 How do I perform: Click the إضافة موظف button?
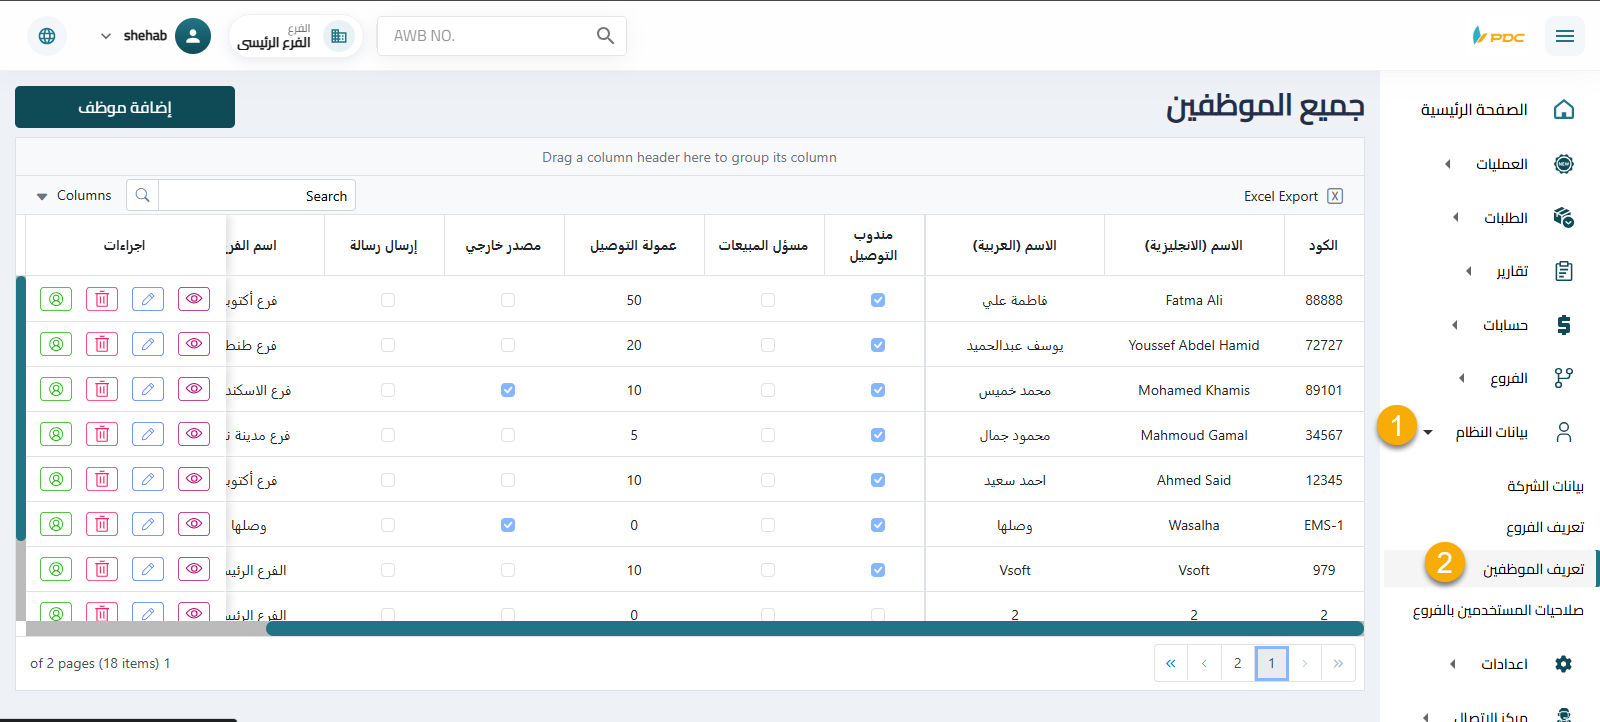[125, 107]
